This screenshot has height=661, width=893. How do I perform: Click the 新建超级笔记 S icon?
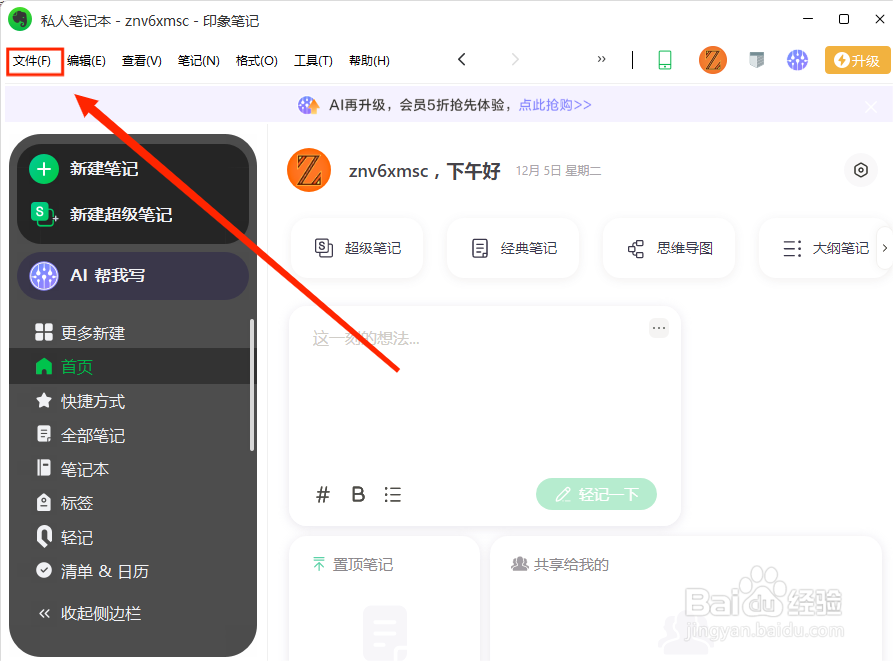tap(44, 215)
